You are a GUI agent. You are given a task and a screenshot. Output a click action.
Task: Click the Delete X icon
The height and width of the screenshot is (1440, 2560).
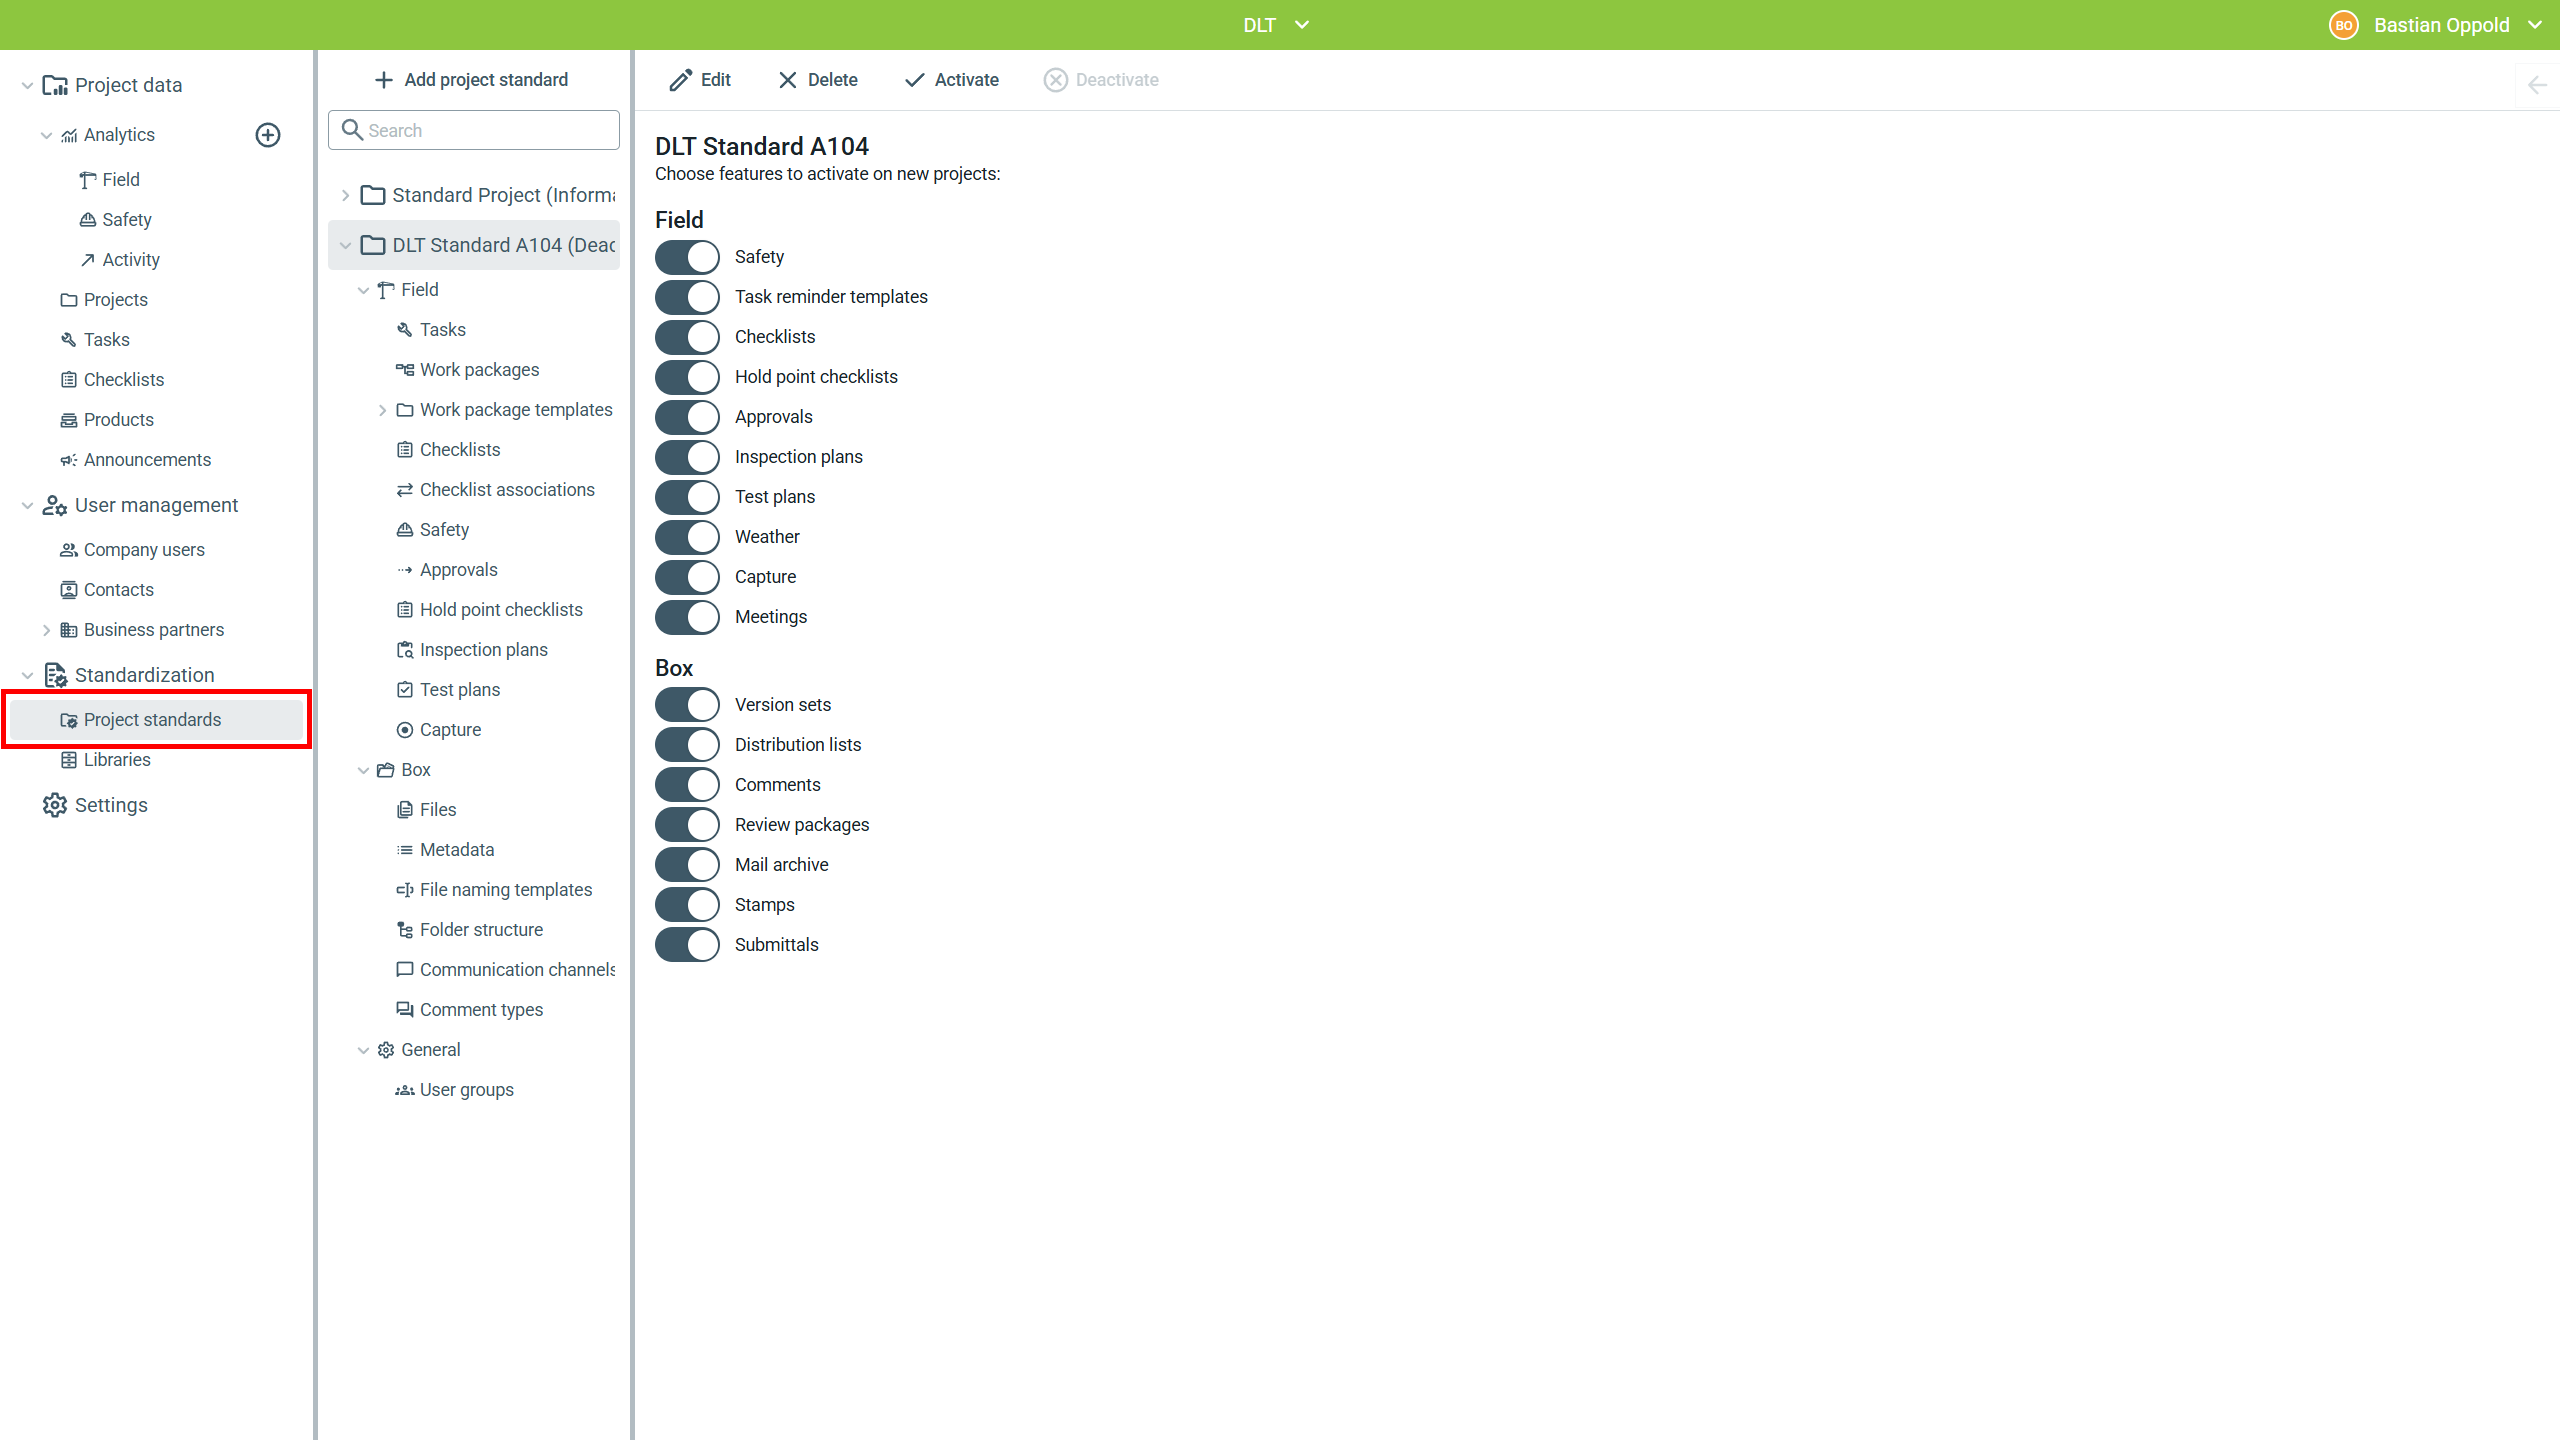788,80
